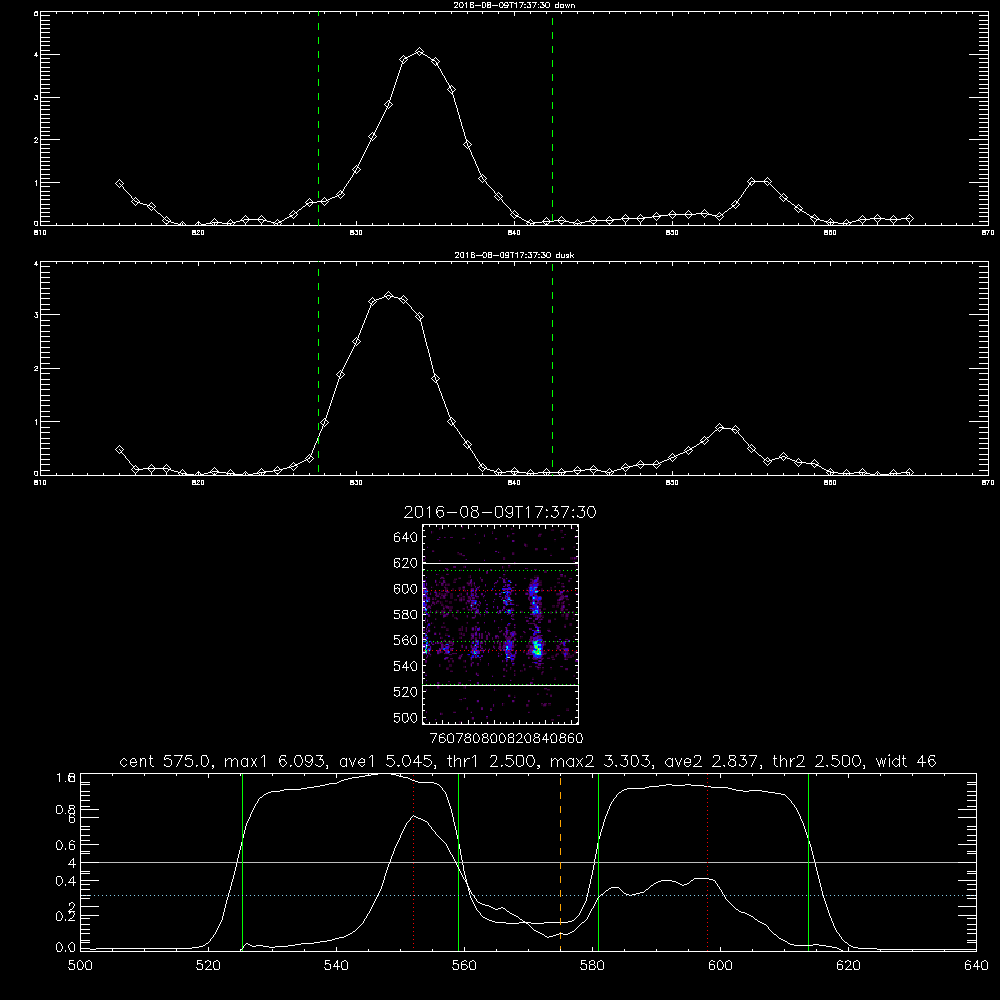Image resolution: width=1000 pixels, height=1000 pixels.
Task: Click the colored spectrogram image
Action: [501, 624]
